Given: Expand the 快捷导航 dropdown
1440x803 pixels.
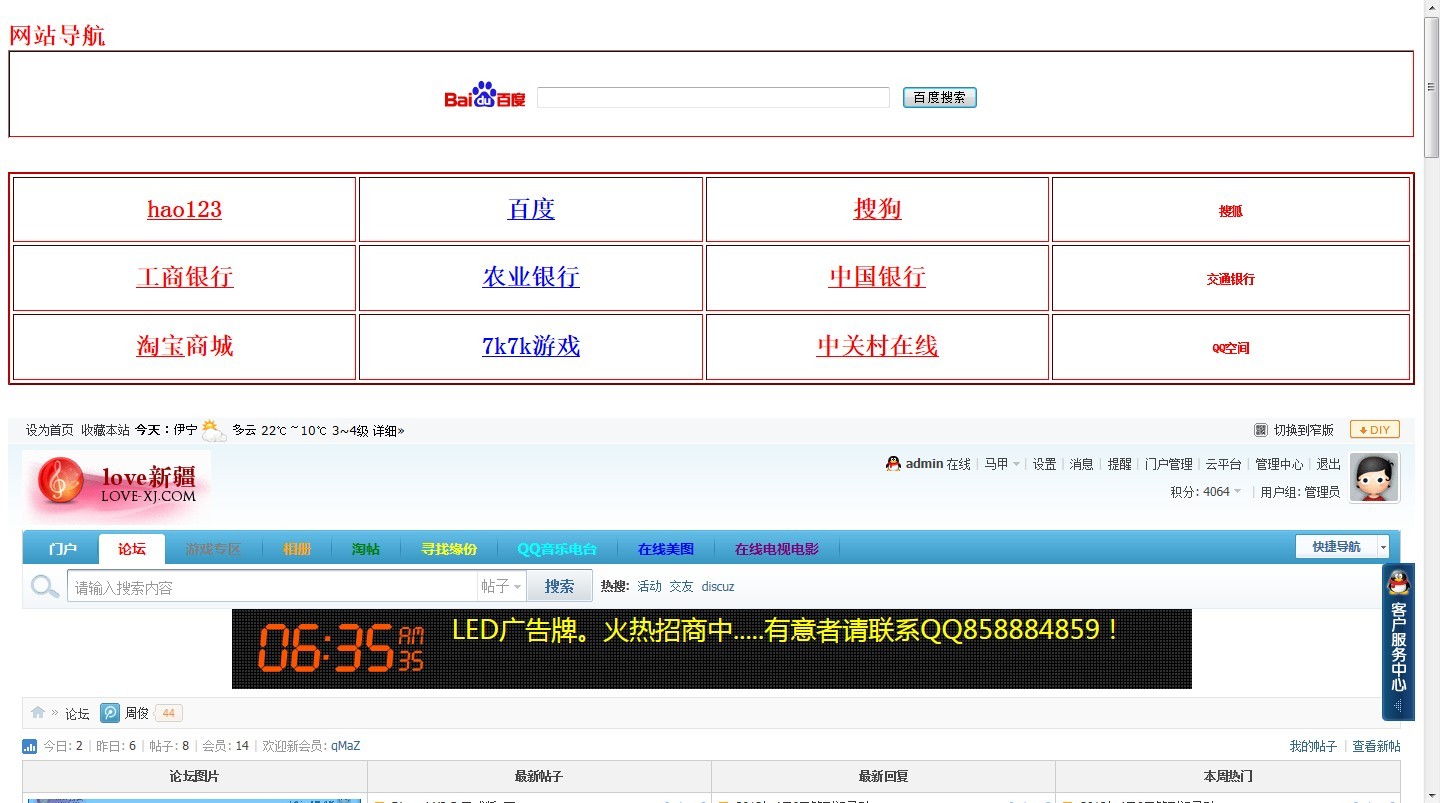Looking at the screenshot, I should coord(1341,547).
